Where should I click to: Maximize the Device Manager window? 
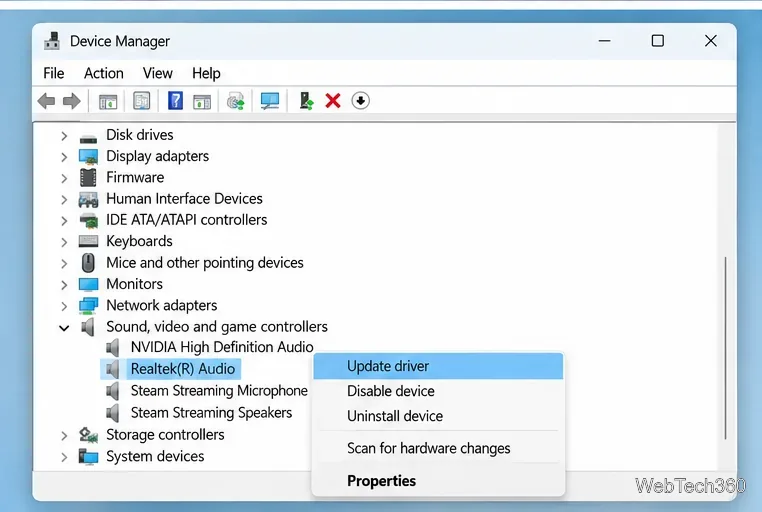[658, 41]
